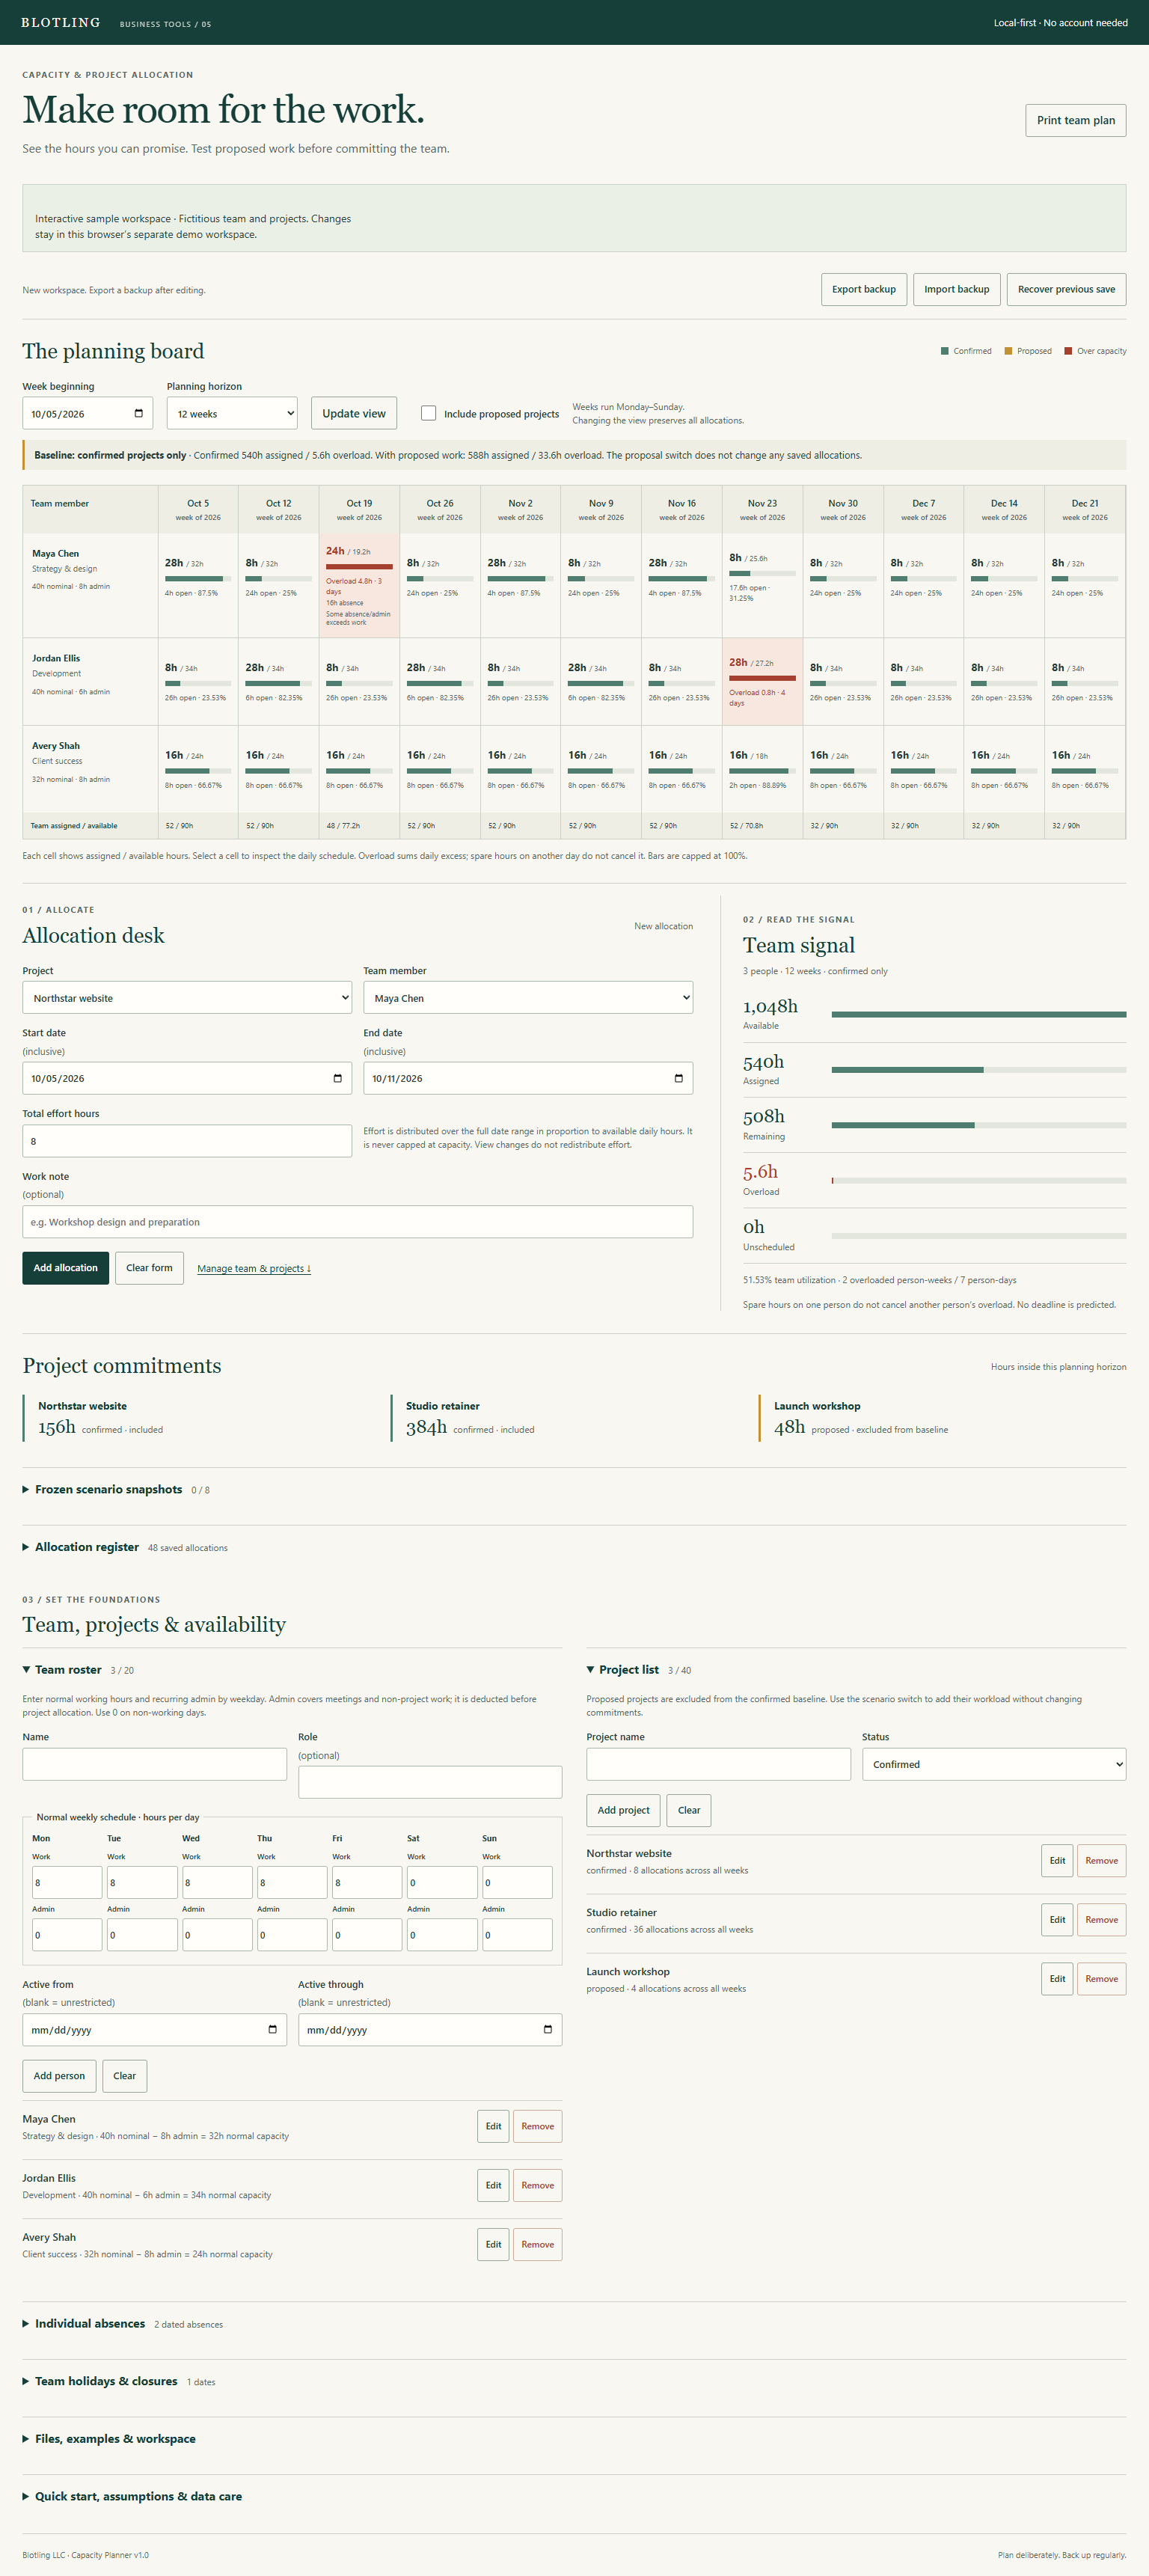1149x2576 pixels.
Task: Clear the team roster form
Action: coord(125,2076)
